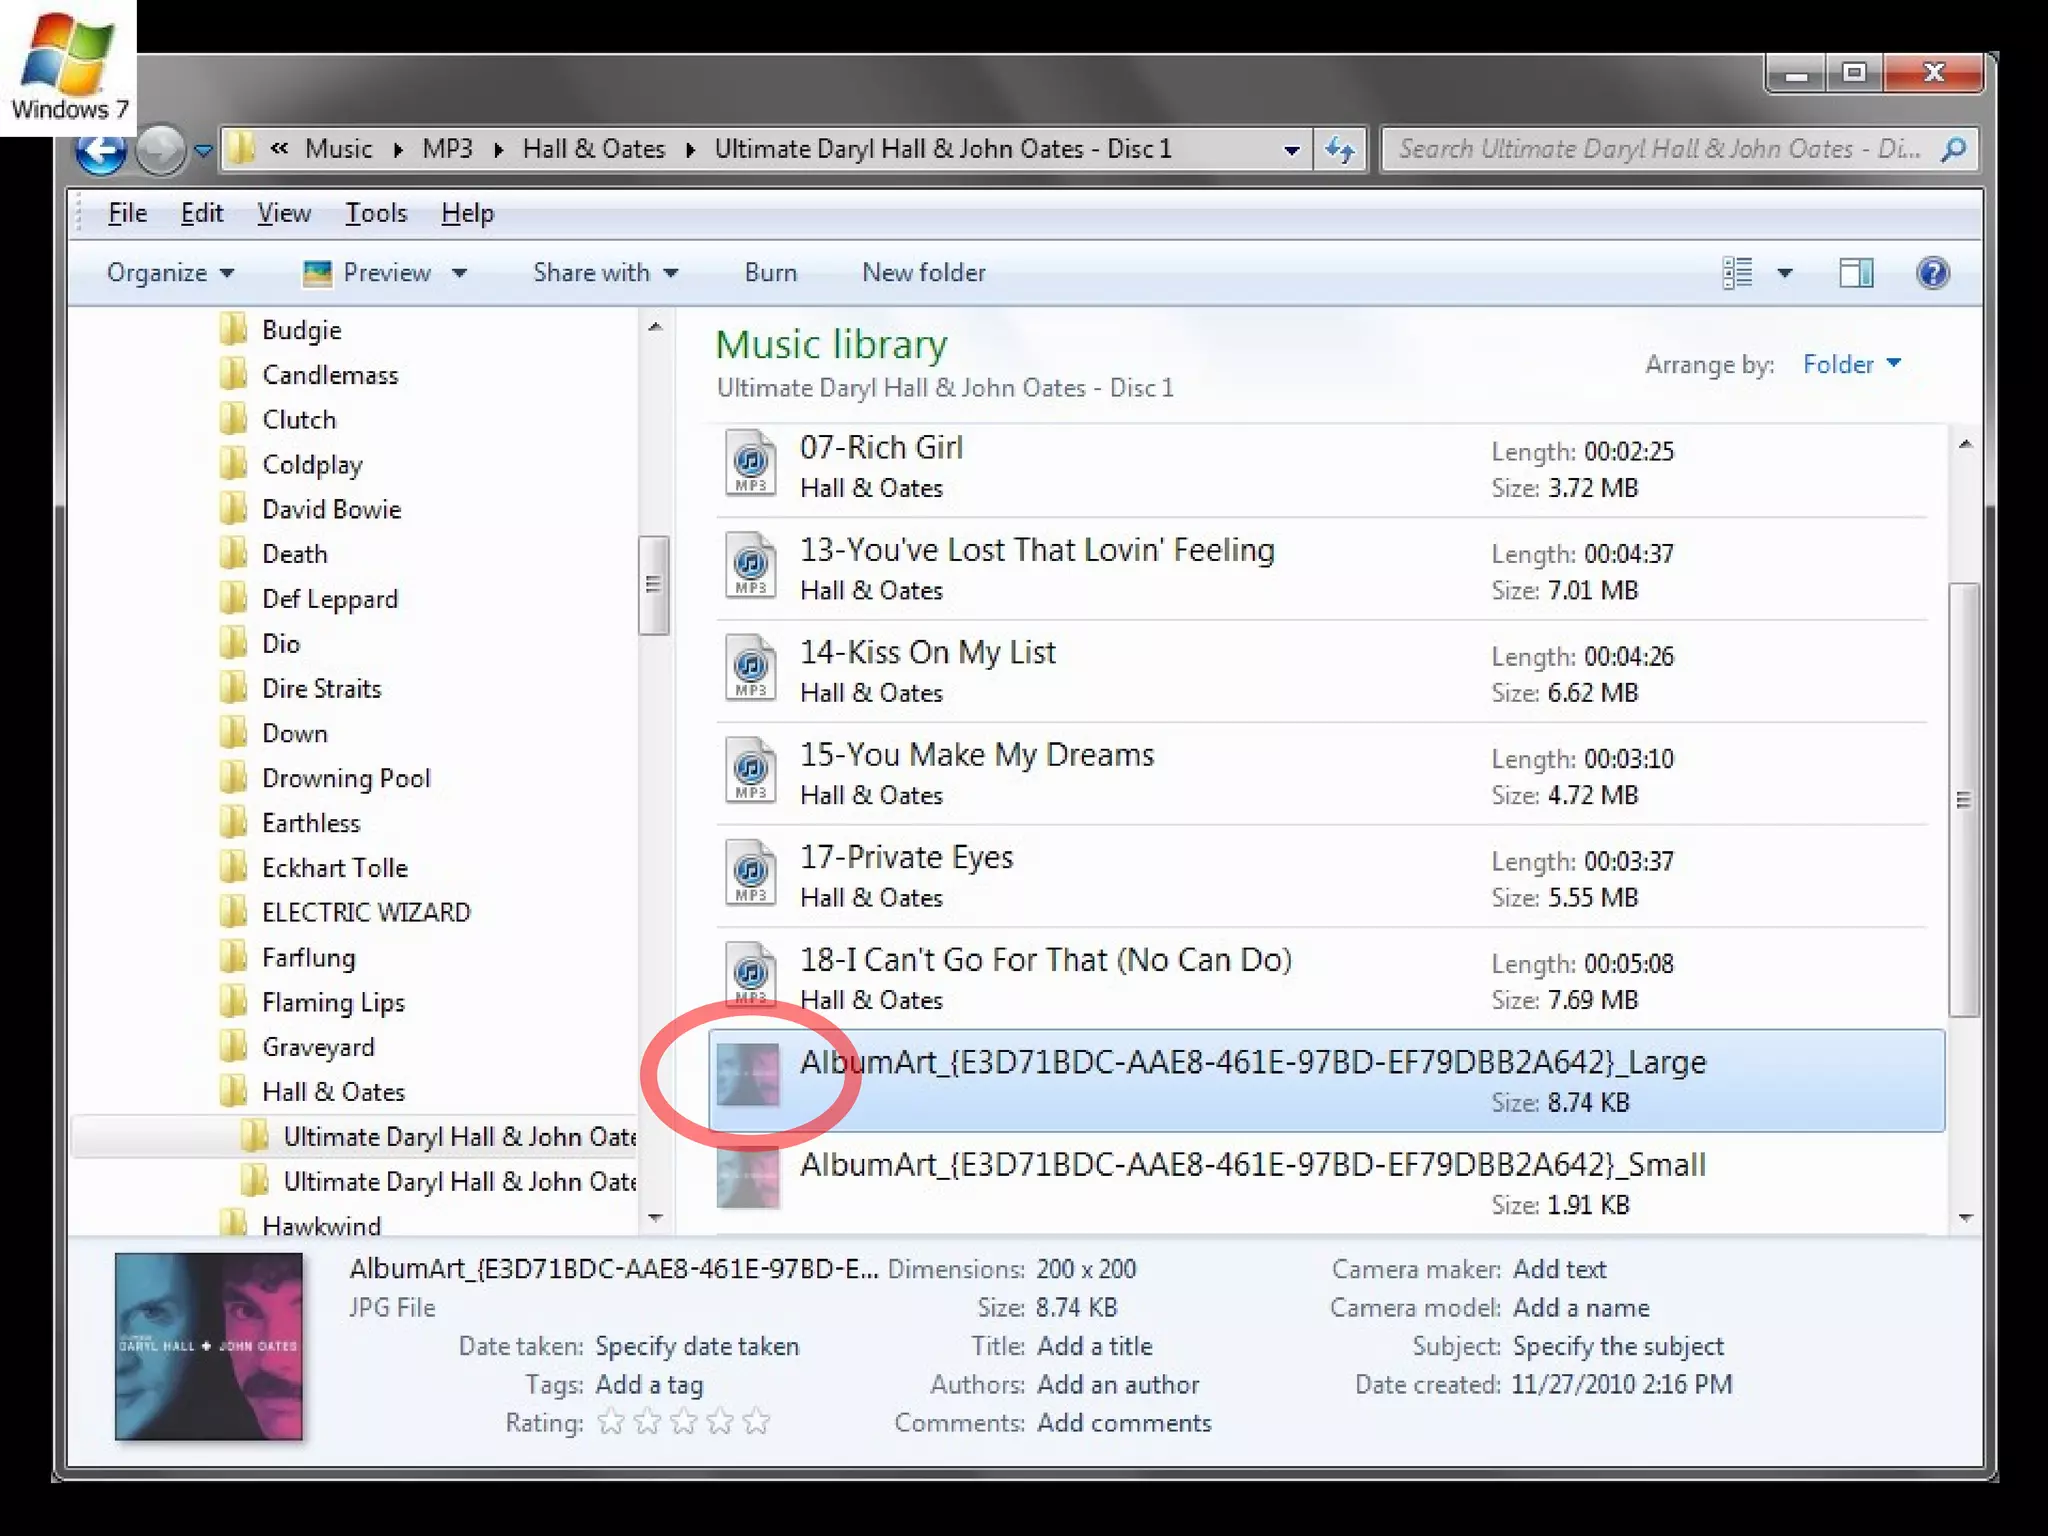
Task: Click the Burn button
Action: (x=770, y=273)
